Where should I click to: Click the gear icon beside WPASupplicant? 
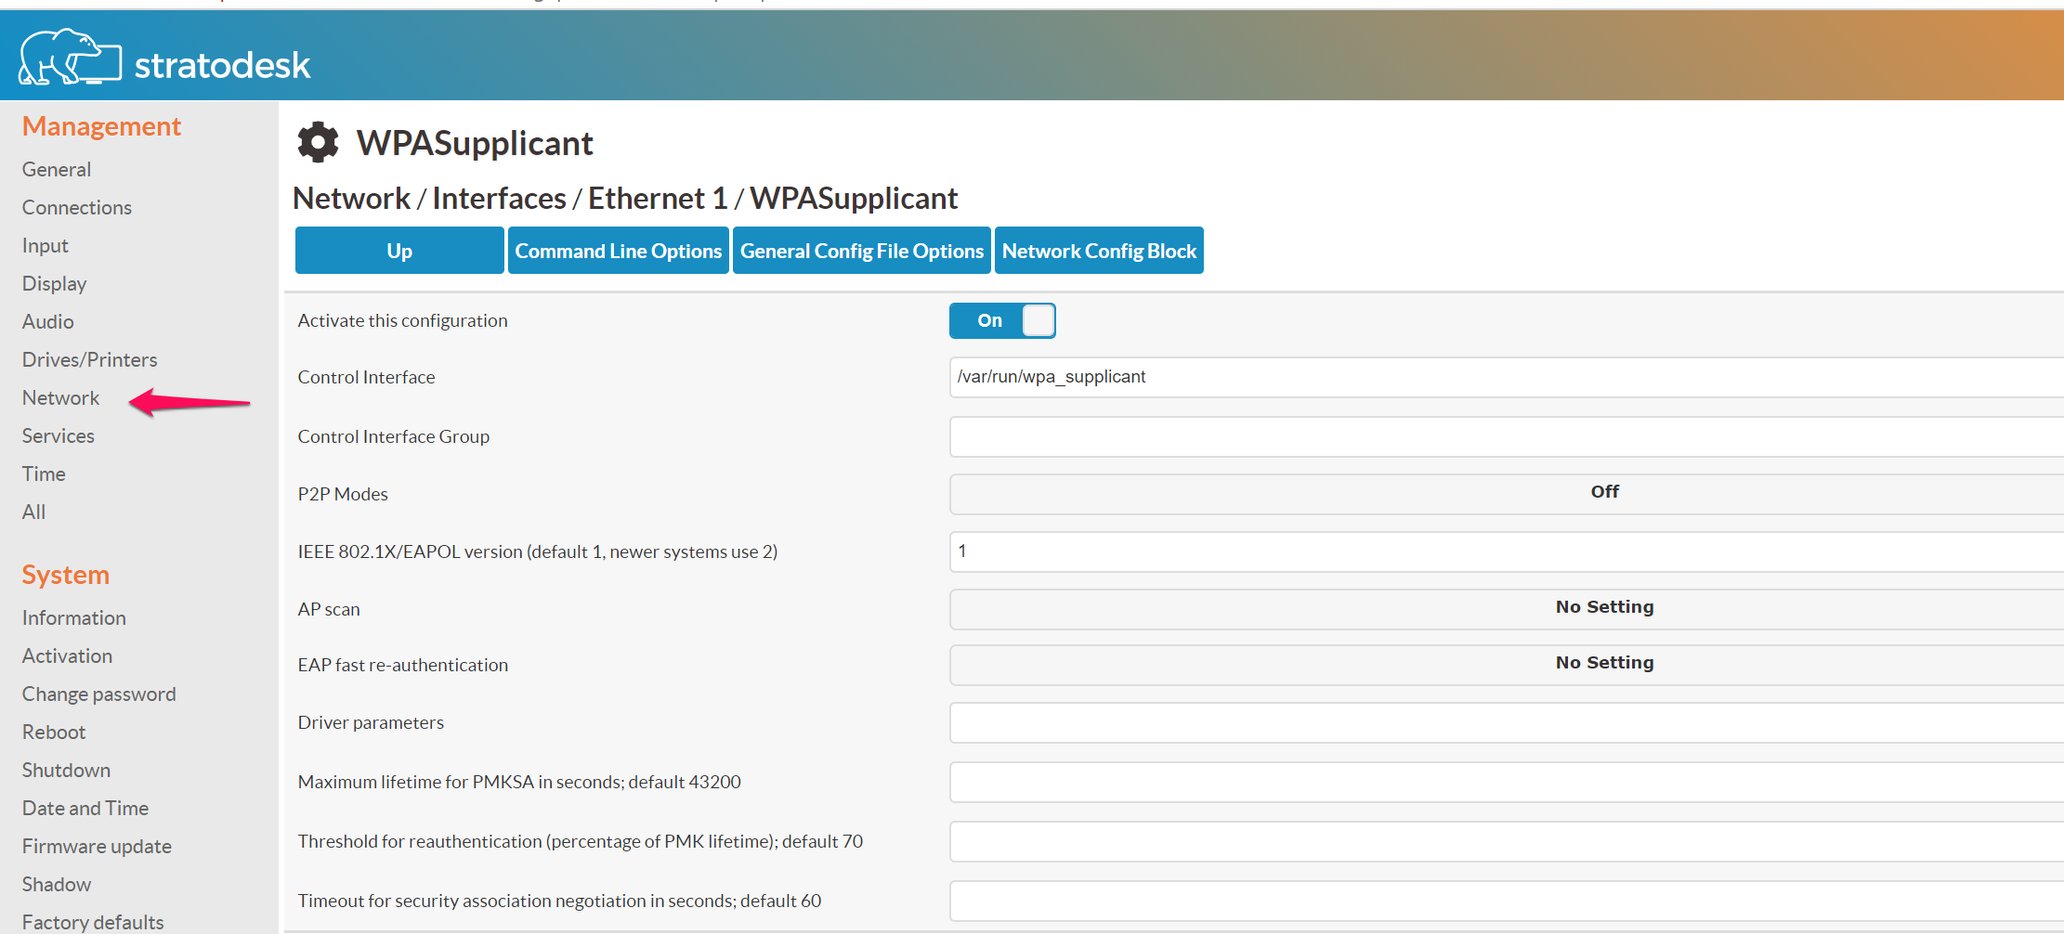(x=316, y=142)
